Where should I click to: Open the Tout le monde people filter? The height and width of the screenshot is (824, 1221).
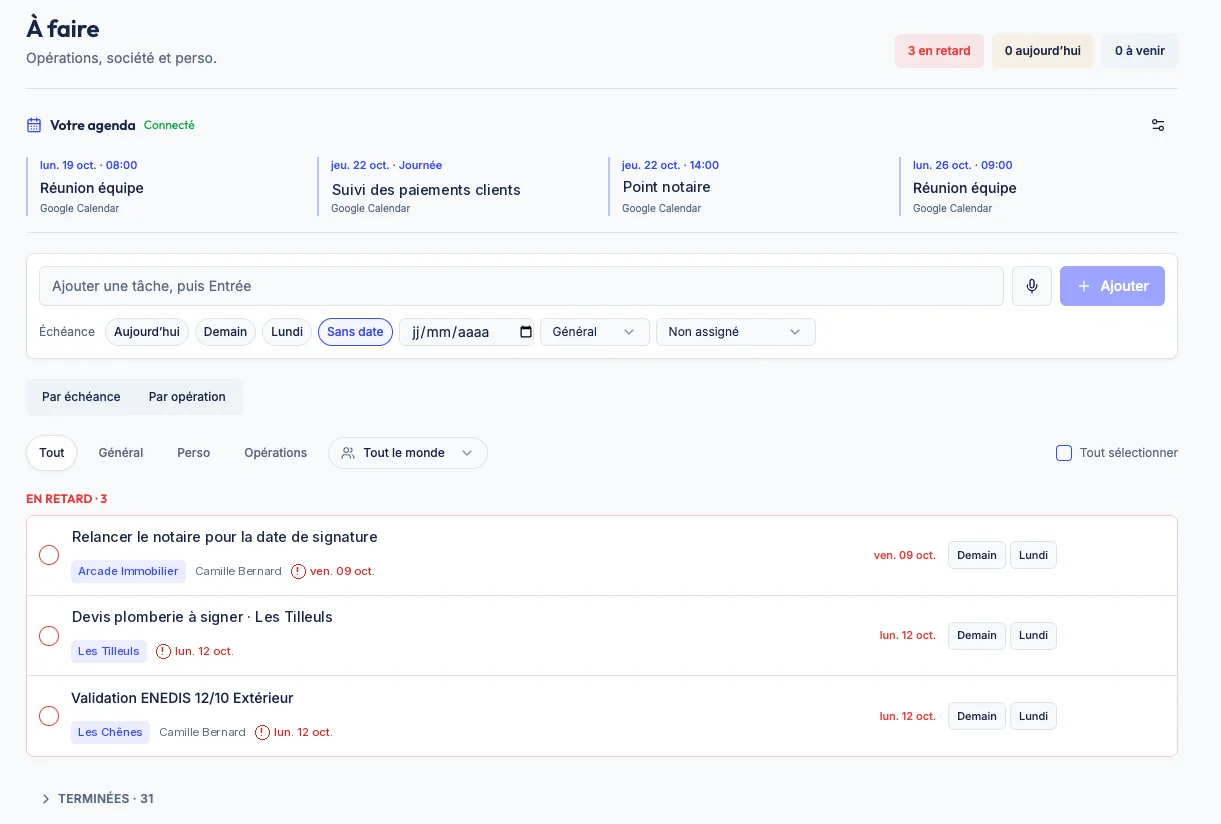pyautogui.click(x=408, y=453)
